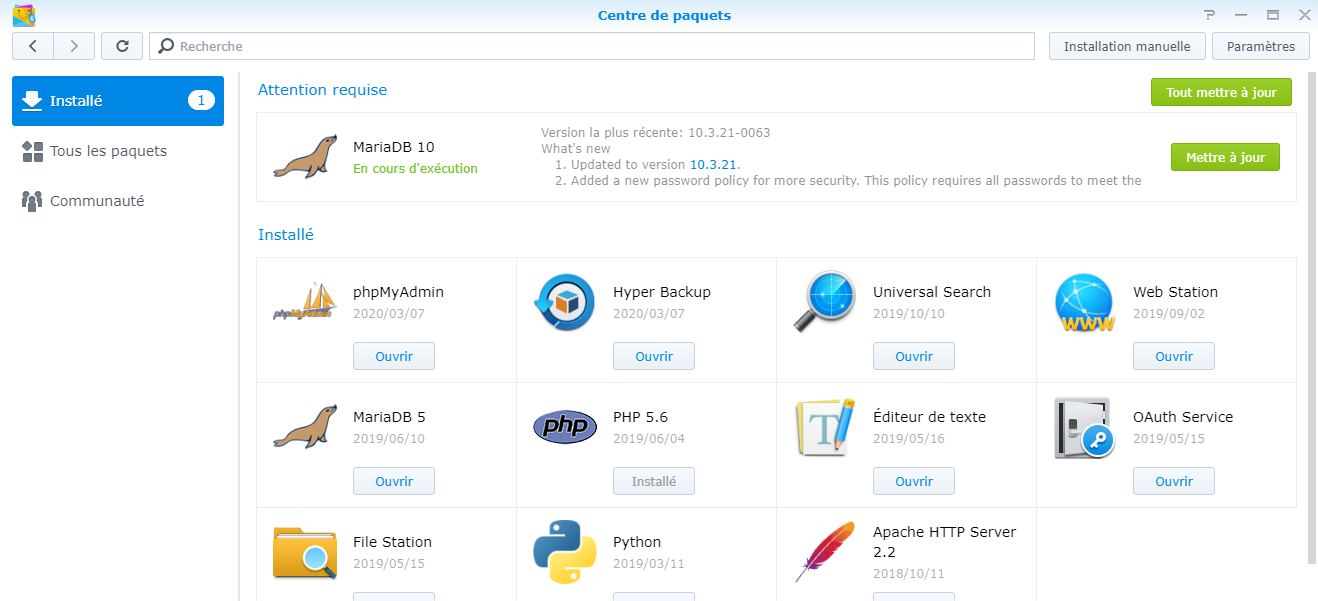This screenshot has height=601, width=1318.
Task: Open Éditeur de texte with its Ouvrir button
Action: pyautogui.click(x=914, y=481)
